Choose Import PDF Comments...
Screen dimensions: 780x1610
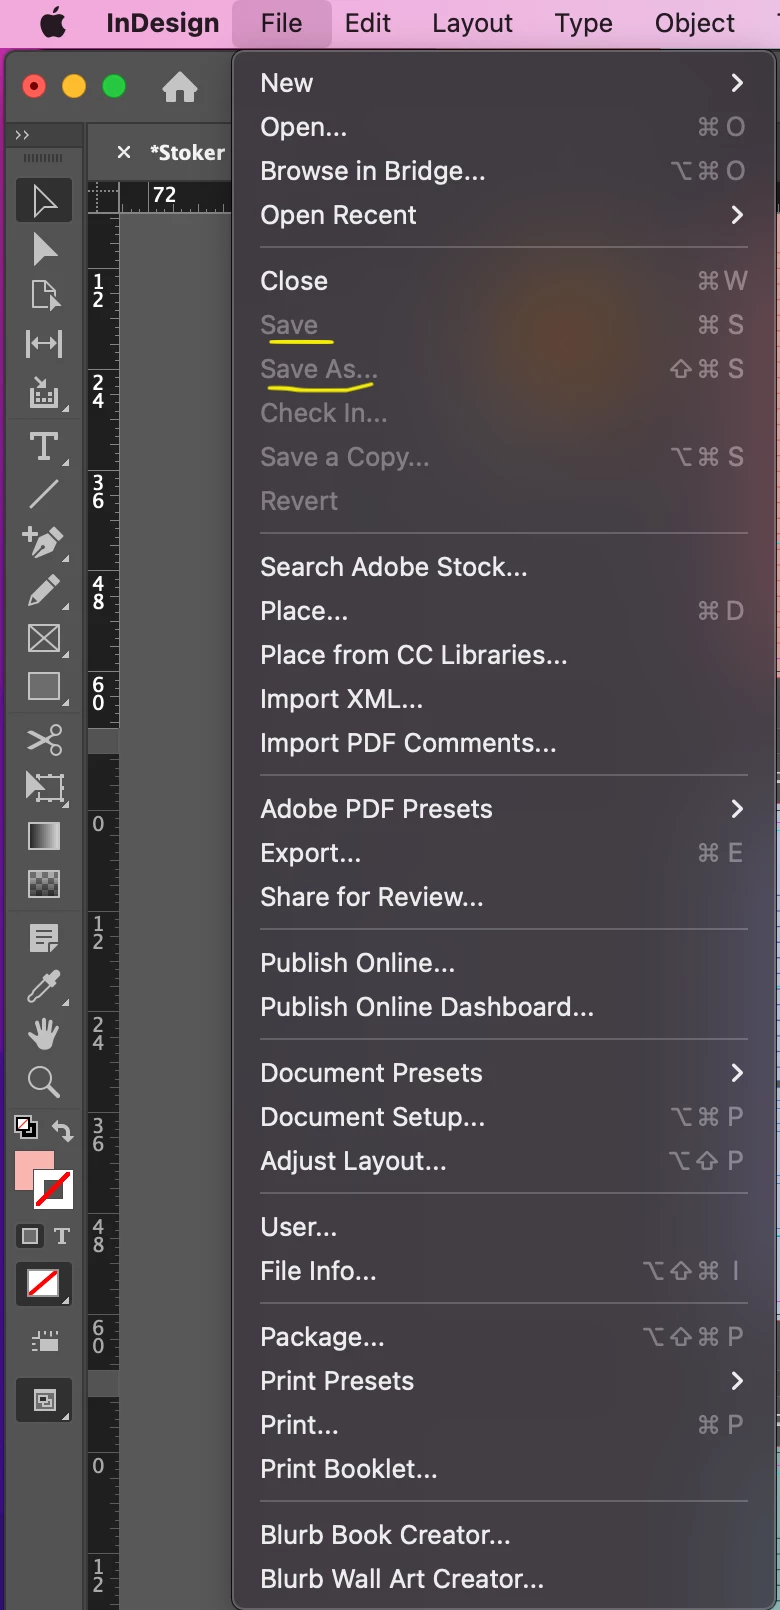pyautogui.click(x=504, y=743)
